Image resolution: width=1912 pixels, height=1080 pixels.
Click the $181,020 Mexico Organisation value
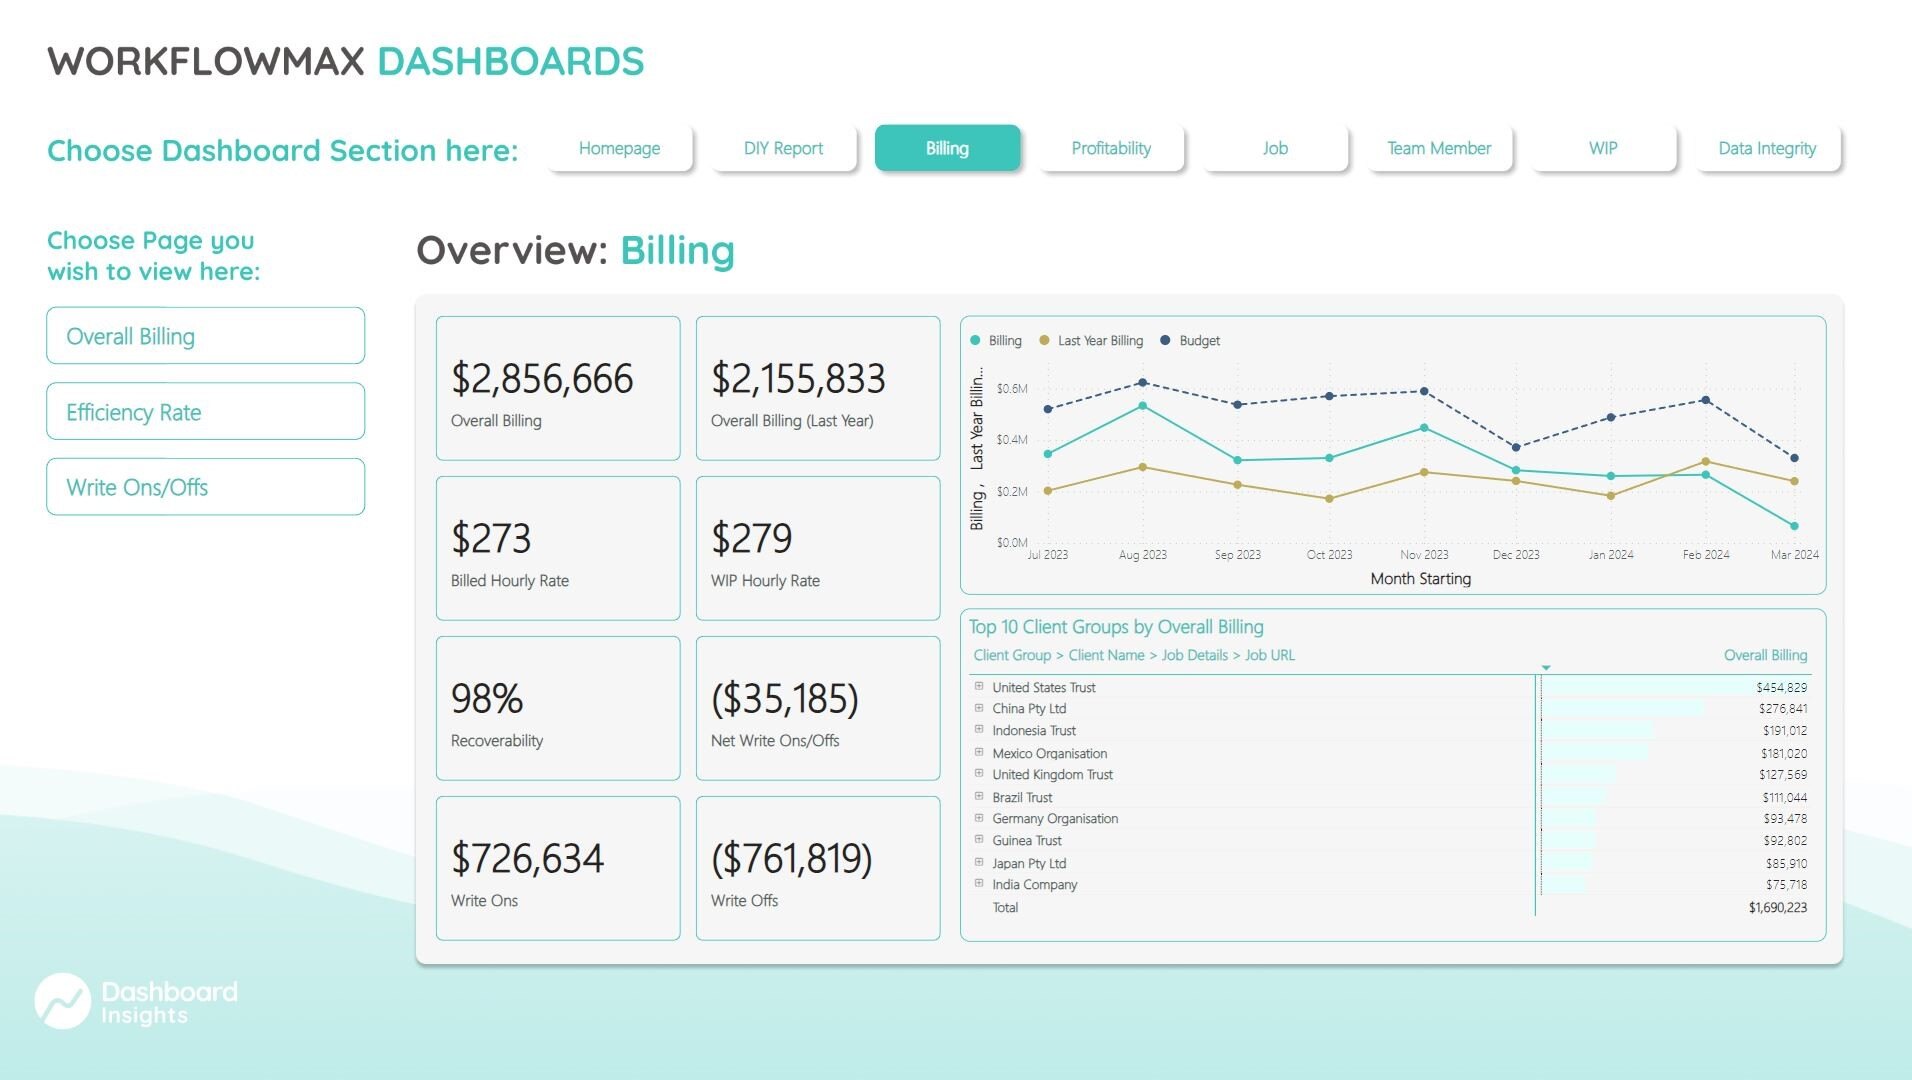[x=1784, y=754]
